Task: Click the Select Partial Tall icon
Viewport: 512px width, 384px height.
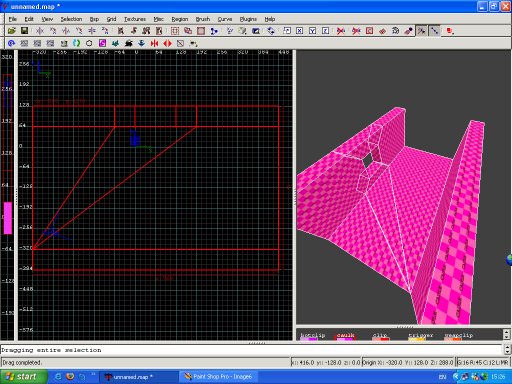Action: (146, 31)
